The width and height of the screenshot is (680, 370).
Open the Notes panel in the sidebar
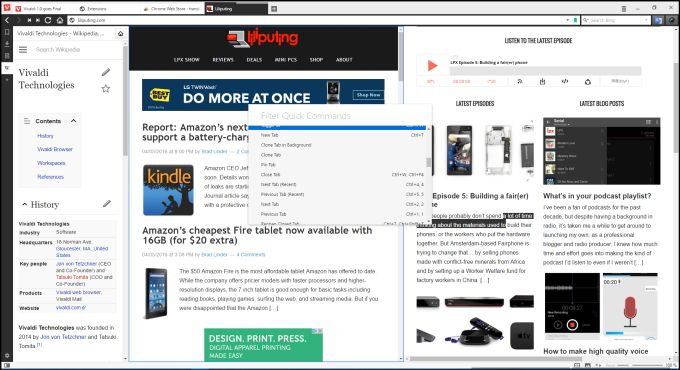(7, 56)
